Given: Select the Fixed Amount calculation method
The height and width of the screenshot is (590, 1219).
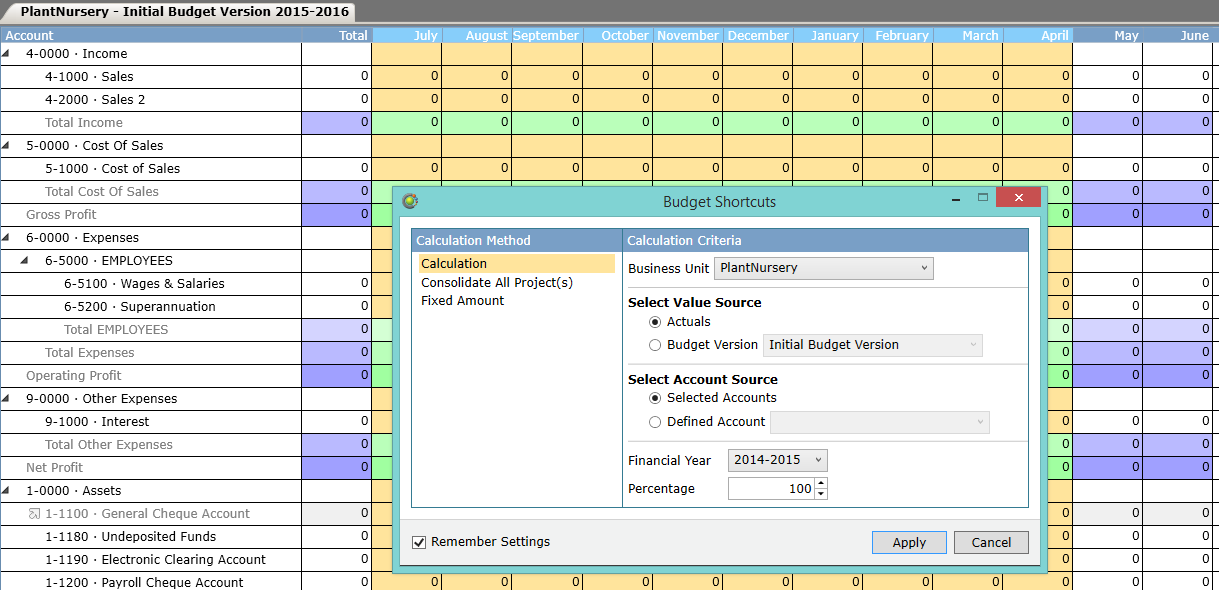Looking at the screenshot, I should pos(464,300).
